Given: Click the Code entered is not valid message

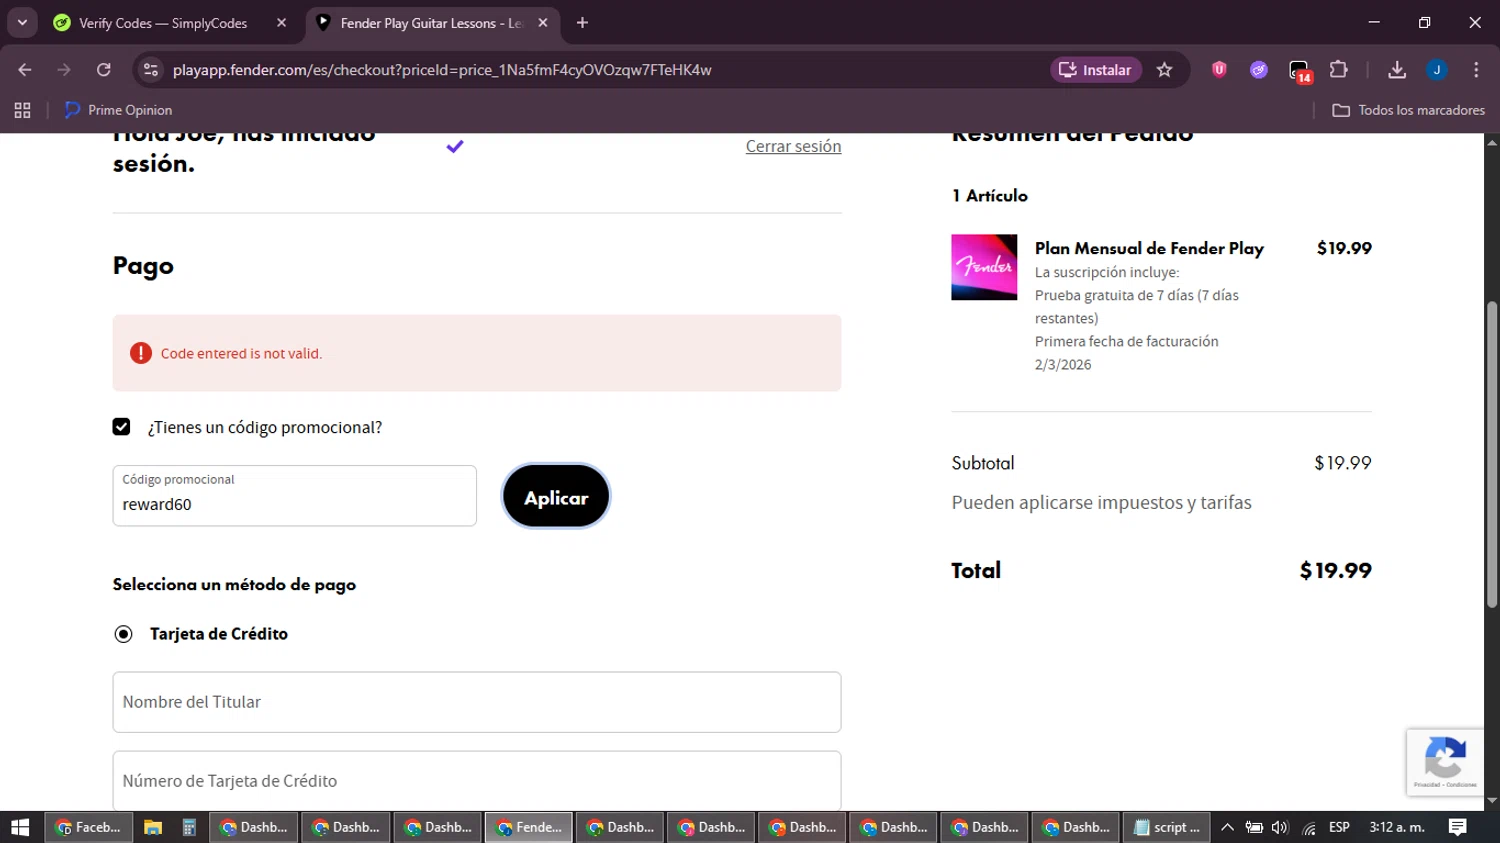Looking at the screenshot, I should pyautogui.click(x=241, y=353).
